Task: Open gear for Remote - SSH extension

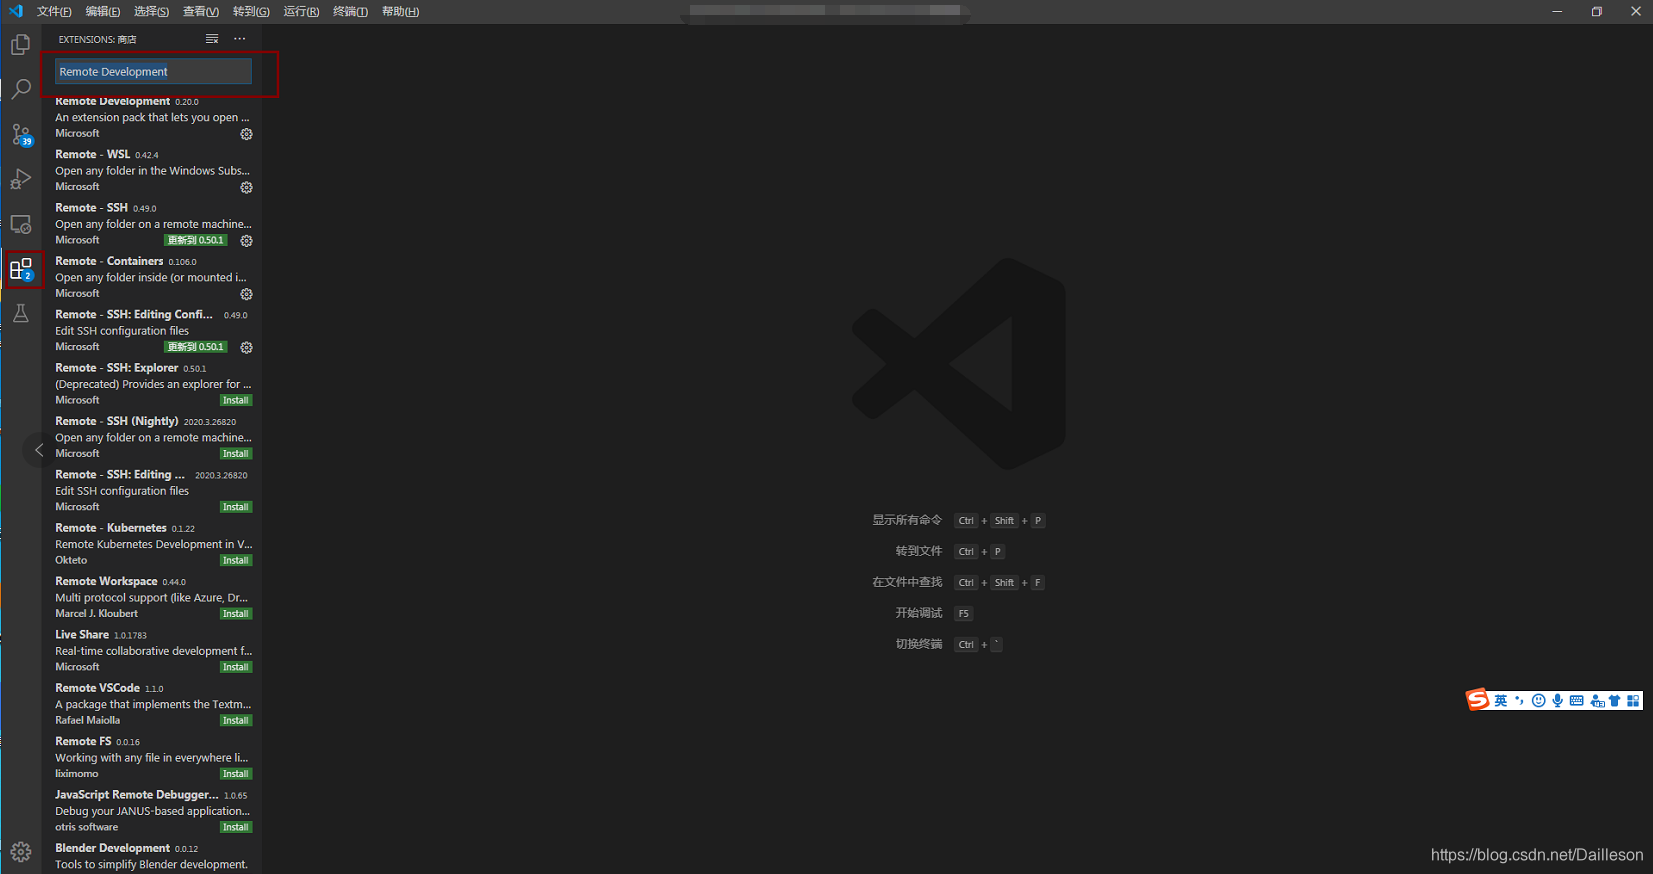Action: click(246, 241)
